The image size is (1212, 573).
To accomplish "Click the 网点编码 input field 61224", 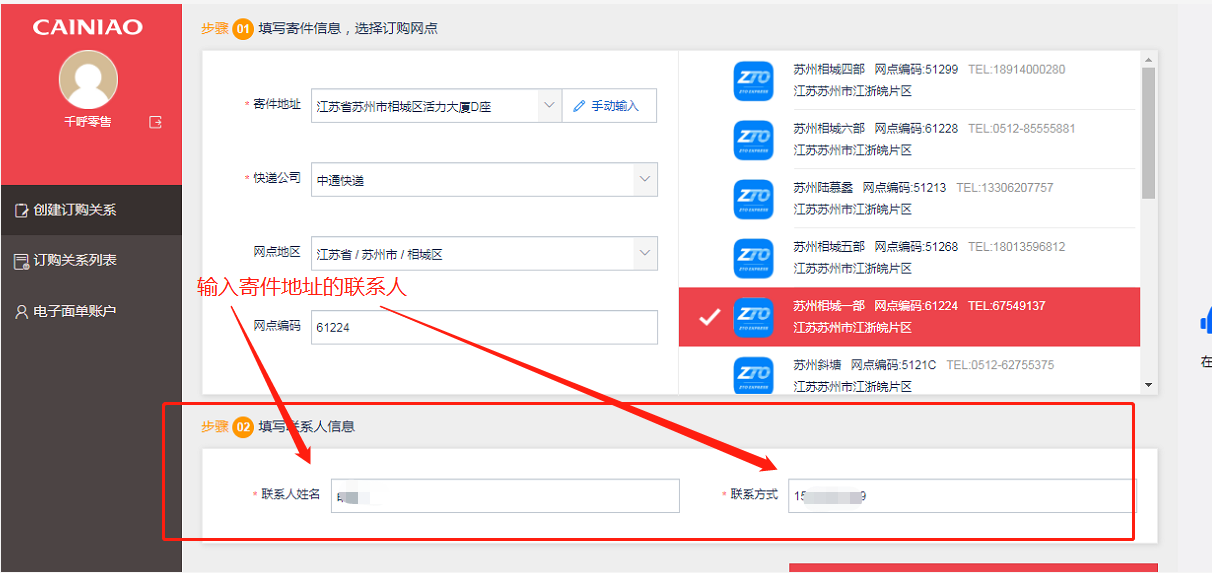I will [x=484, y=327].
